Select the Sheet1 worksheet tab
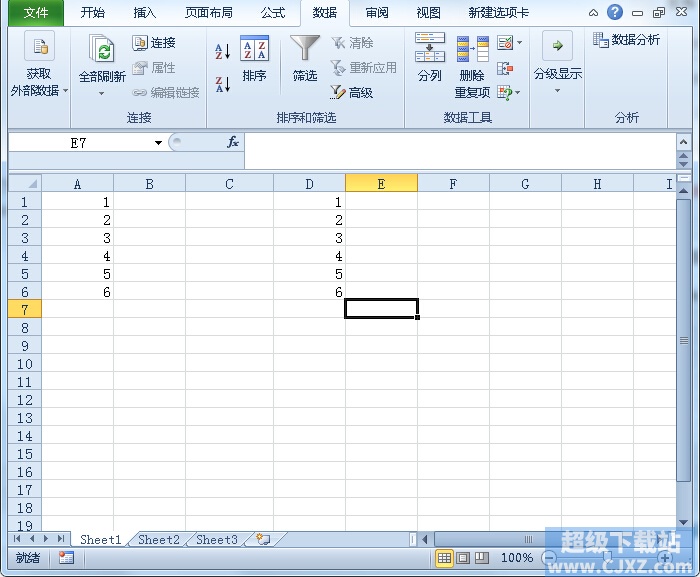Viewport: 700px width, 577px height. (x=100, y=539)
